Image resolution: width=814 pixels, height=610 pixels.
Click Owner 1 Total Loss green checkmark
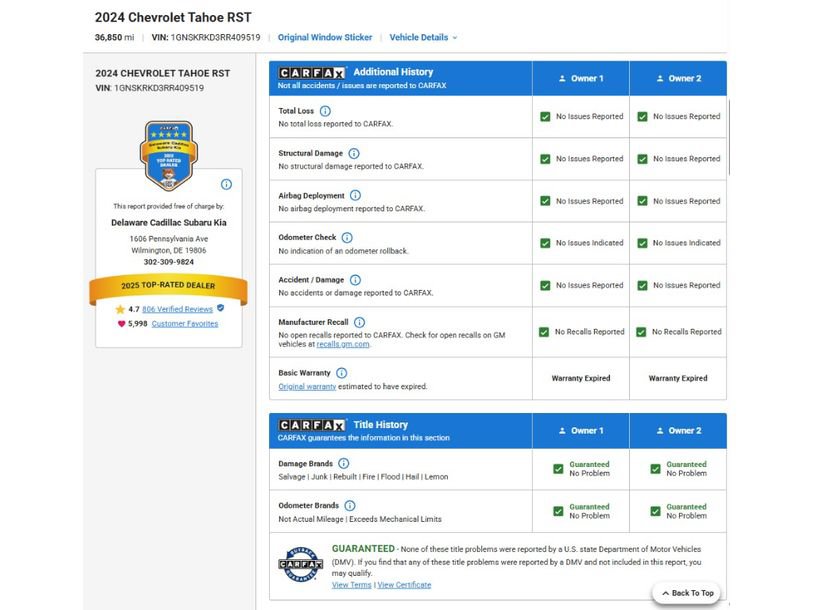[x=545, y=117]
